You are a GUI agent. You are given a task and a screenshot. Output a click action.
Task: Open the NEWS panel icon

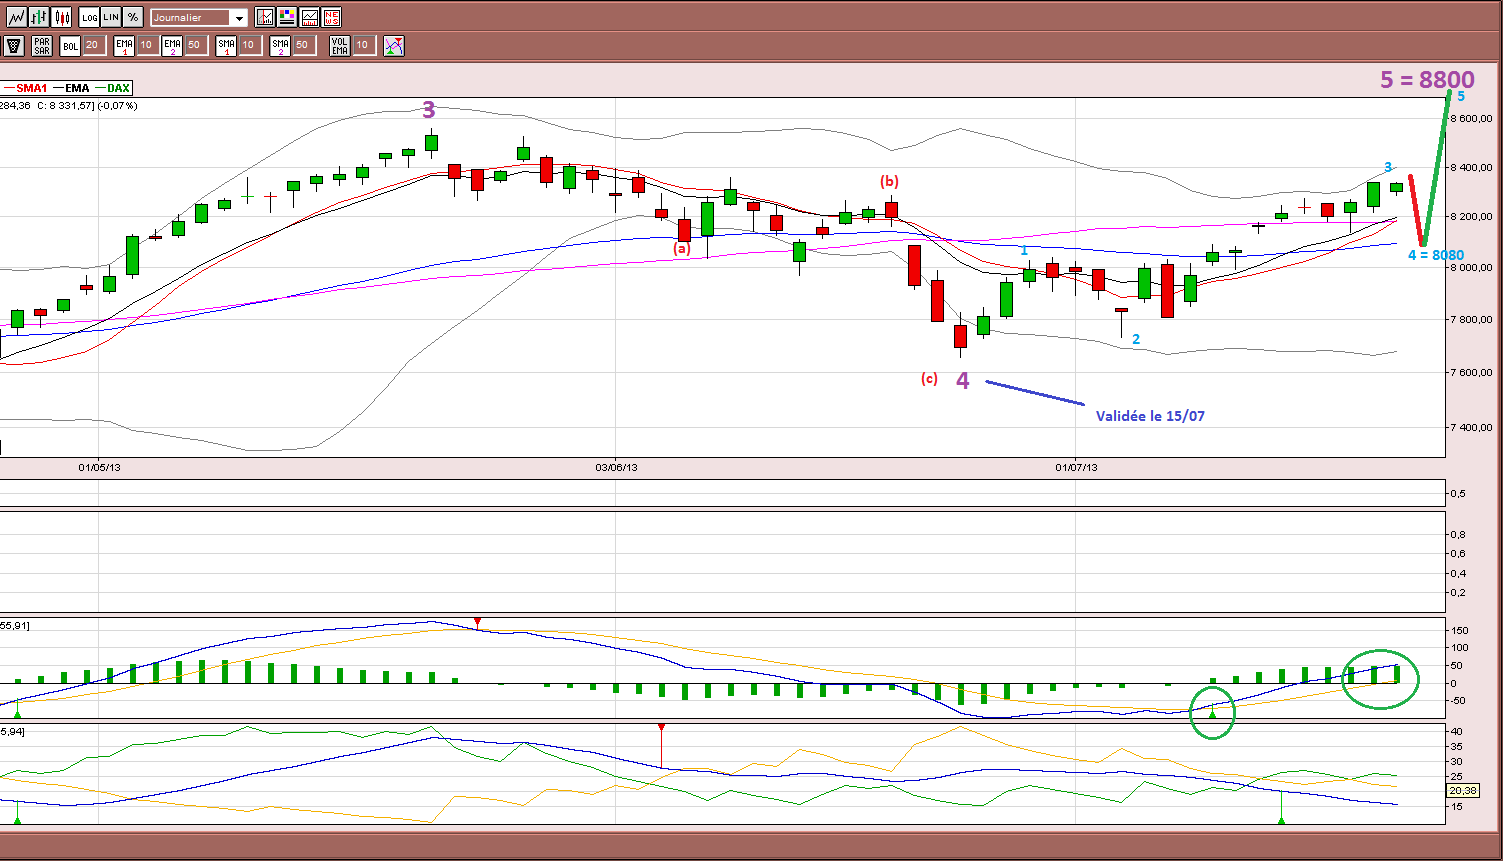point(332,17)
